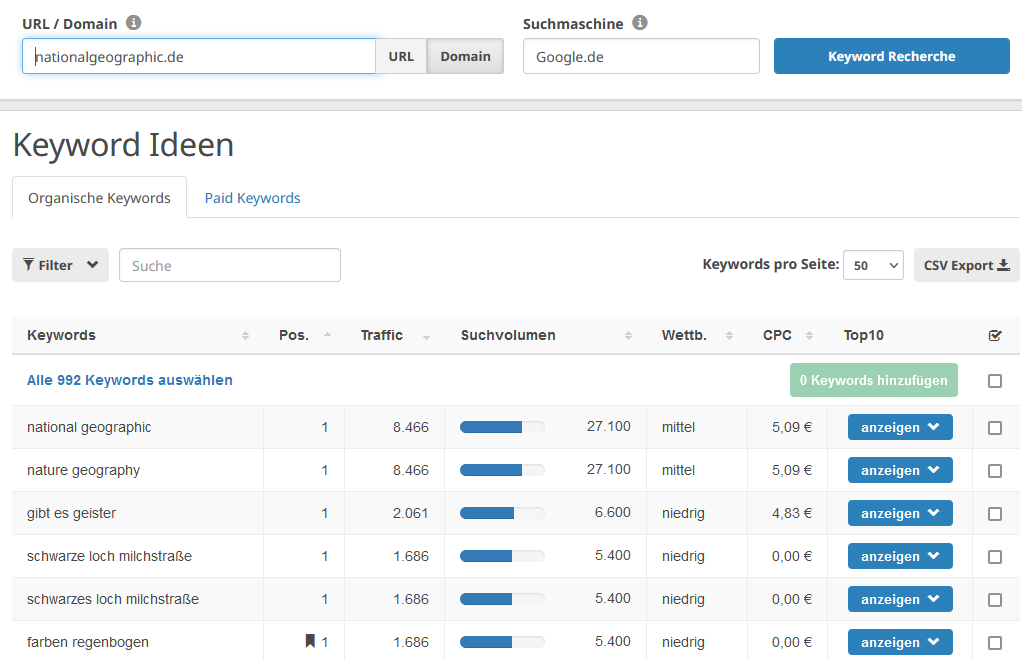Click the keyword text nature geography
This screenshot has width=1022, height=660.
[83, 470]
